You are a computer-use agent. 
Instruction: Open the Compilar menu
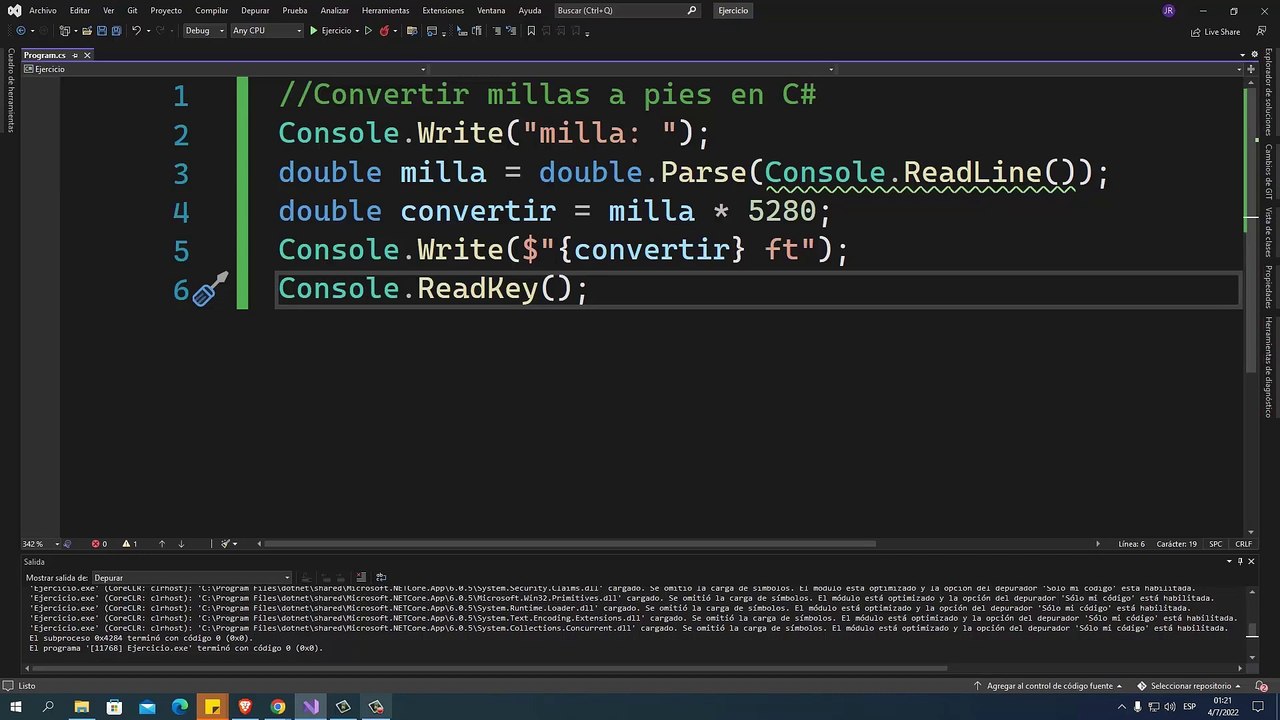coord(212,10)
